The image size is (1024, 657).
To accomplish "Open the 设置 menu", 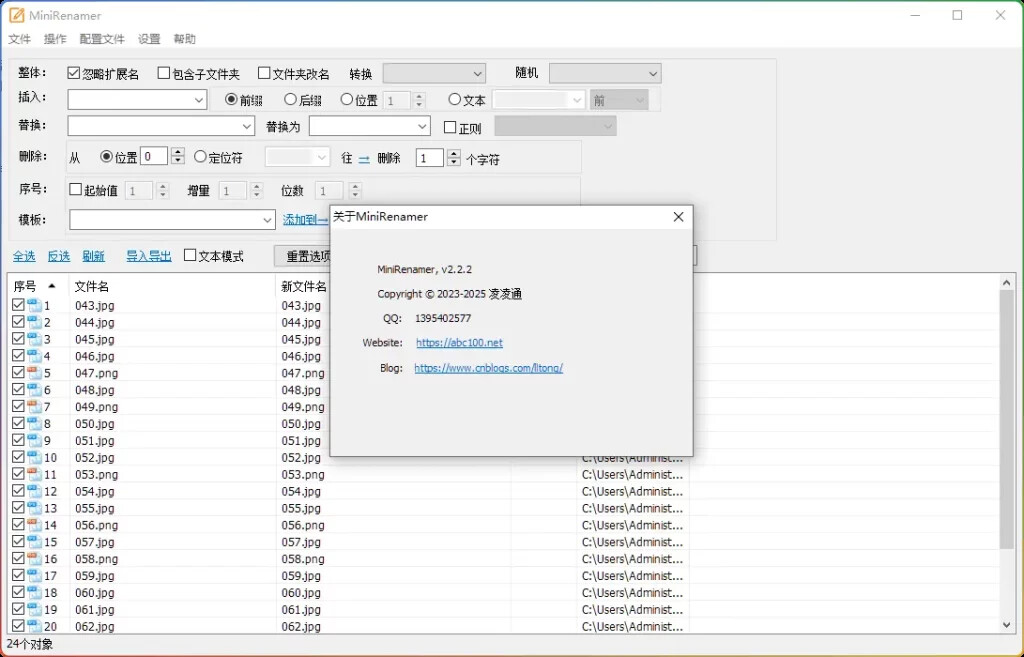I will 148,39.
